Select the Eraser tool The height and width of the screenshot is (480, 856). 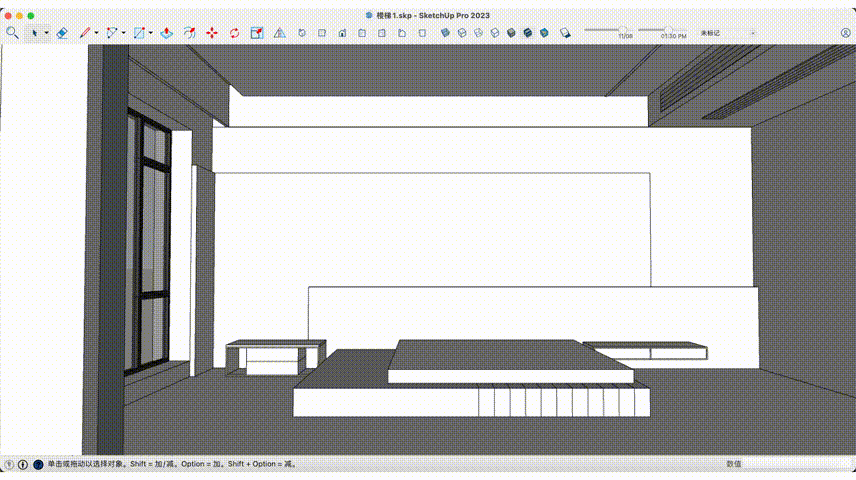[62, 33]
